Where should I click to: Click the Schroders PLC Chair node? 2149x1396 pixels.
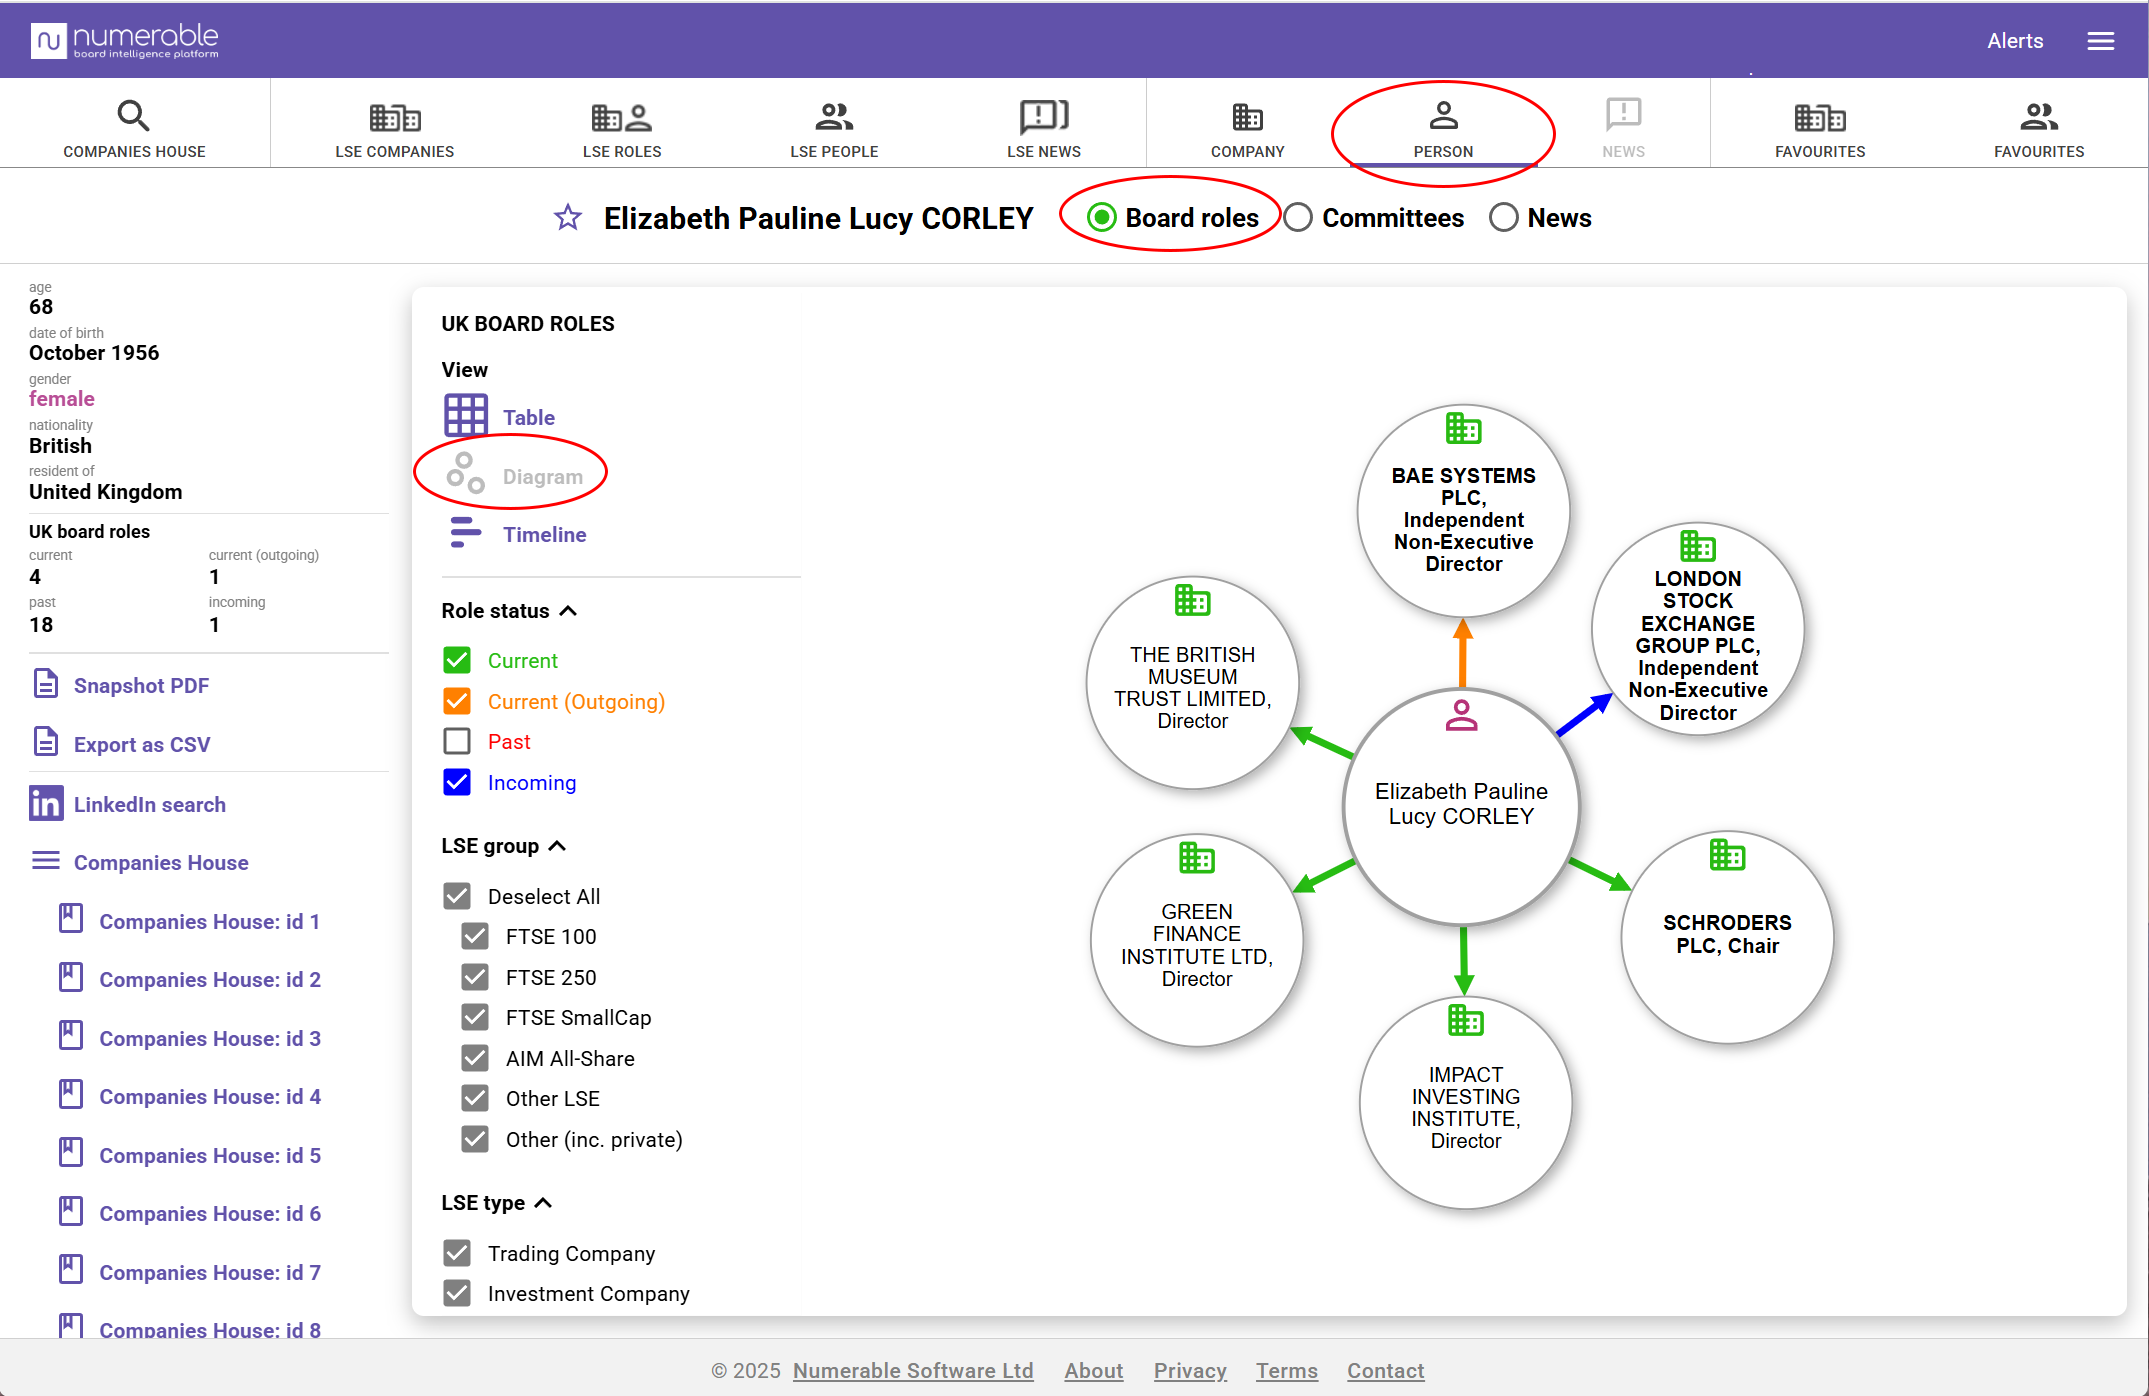tap(1727, 936)
